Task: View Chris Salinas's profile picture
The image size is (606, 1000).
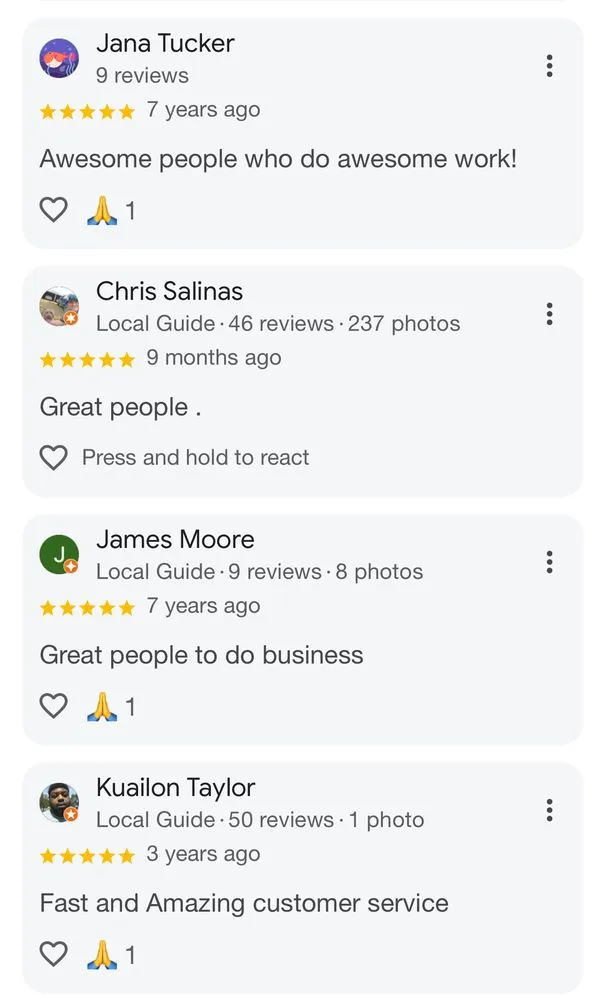Action: click(x=59, y=306)
